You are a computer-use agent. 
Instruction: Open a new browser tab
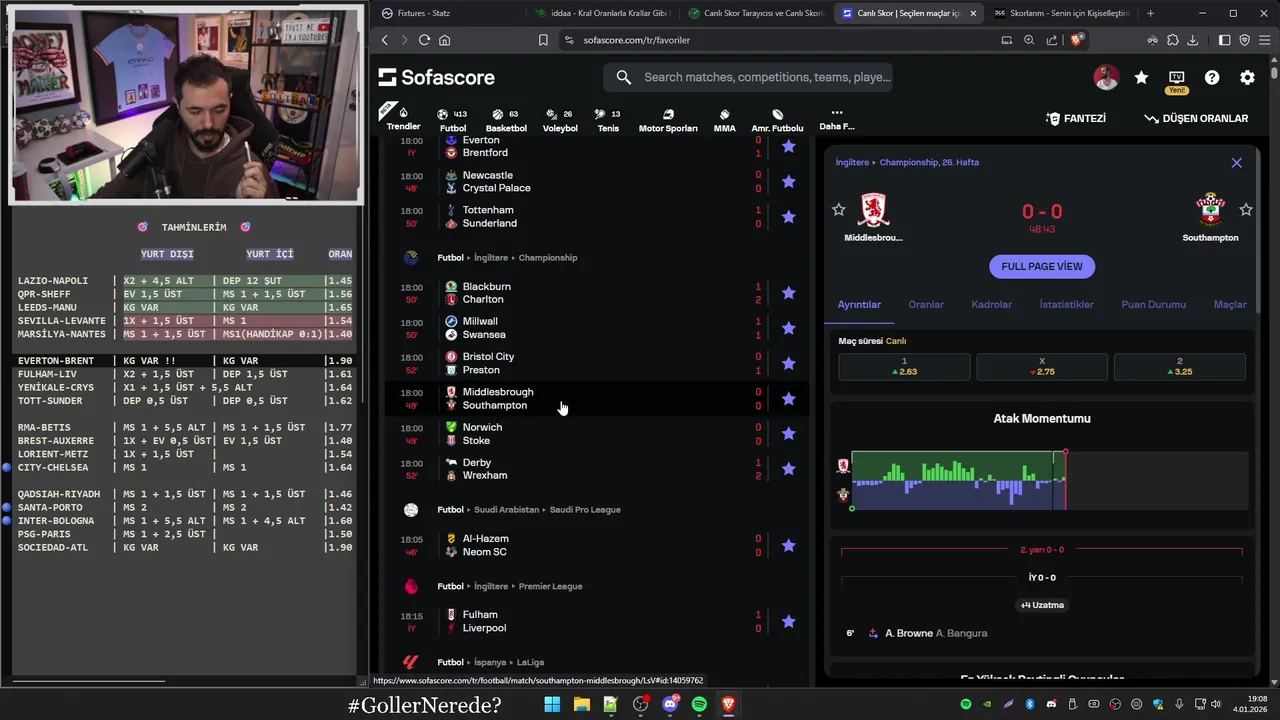click(x=1150, y=13)
